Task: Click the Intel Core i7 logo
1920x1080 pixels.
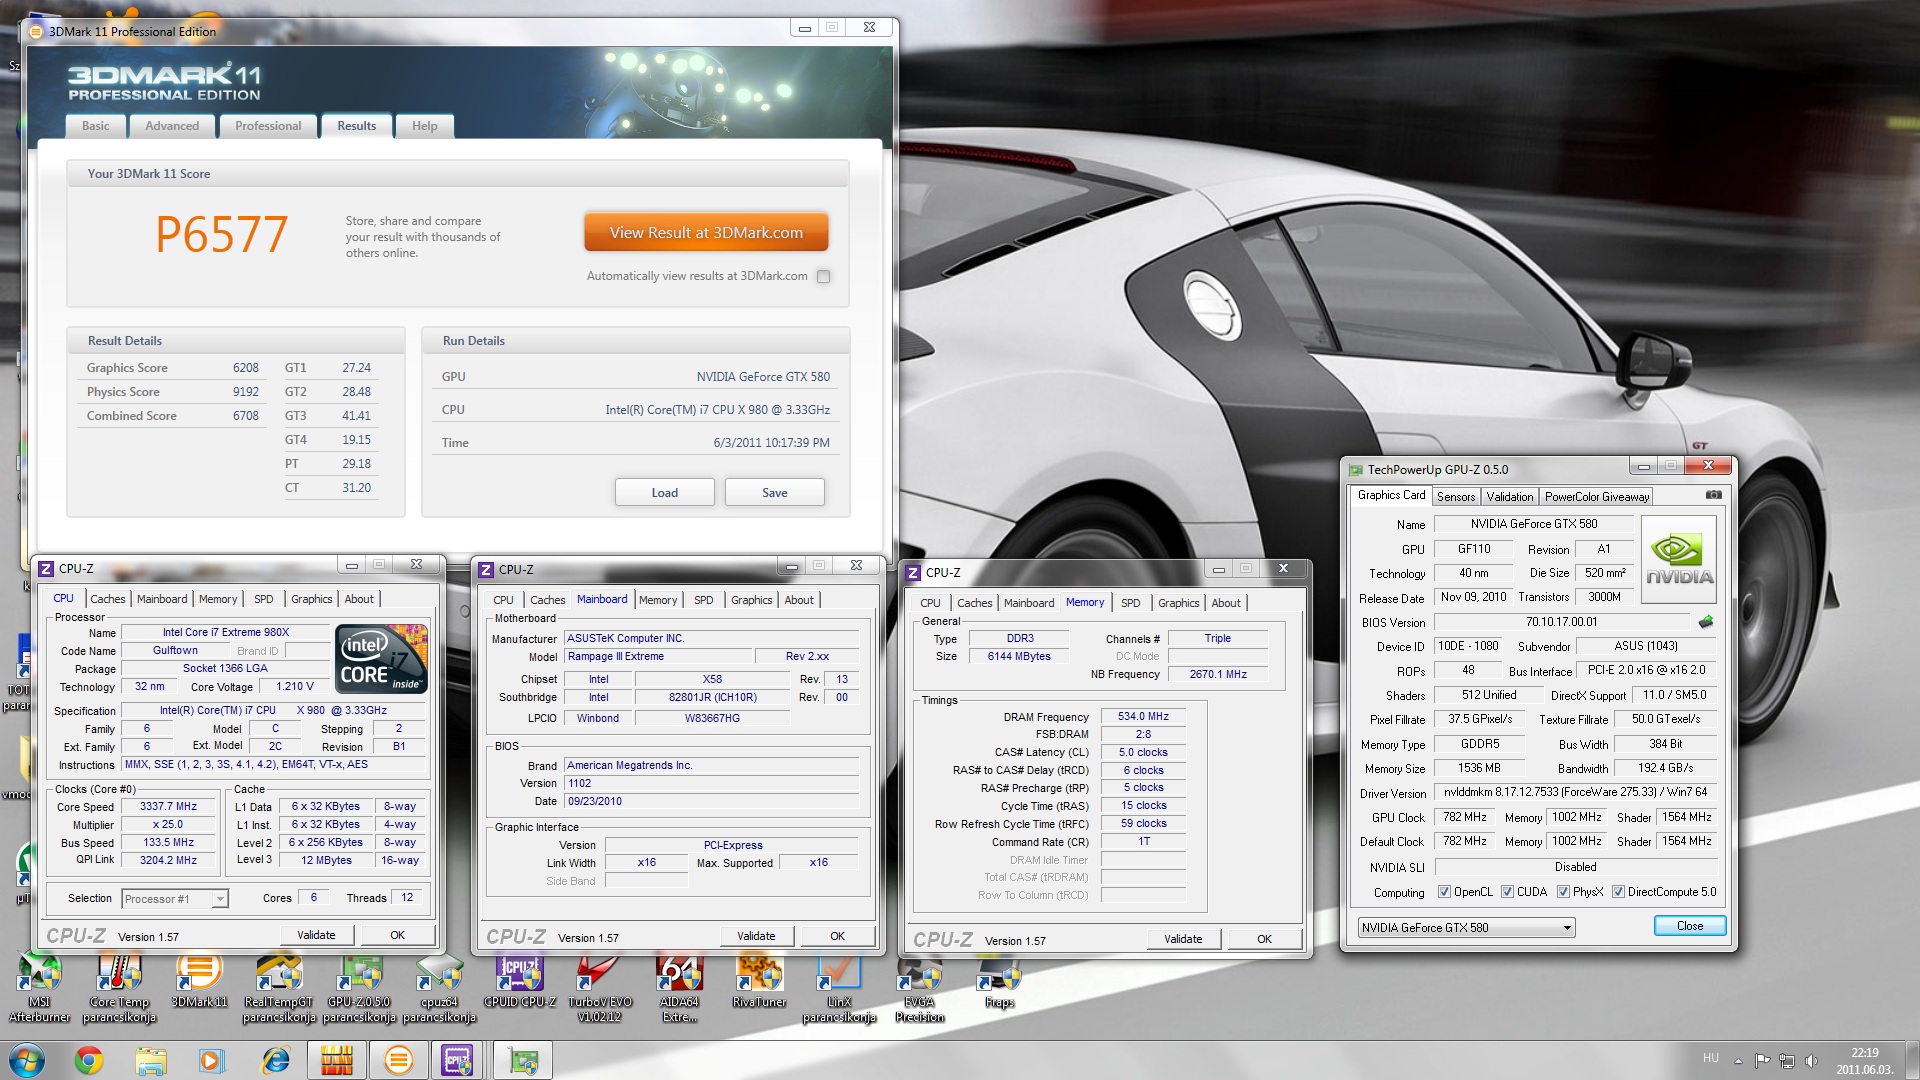Action: click(382, 658)
